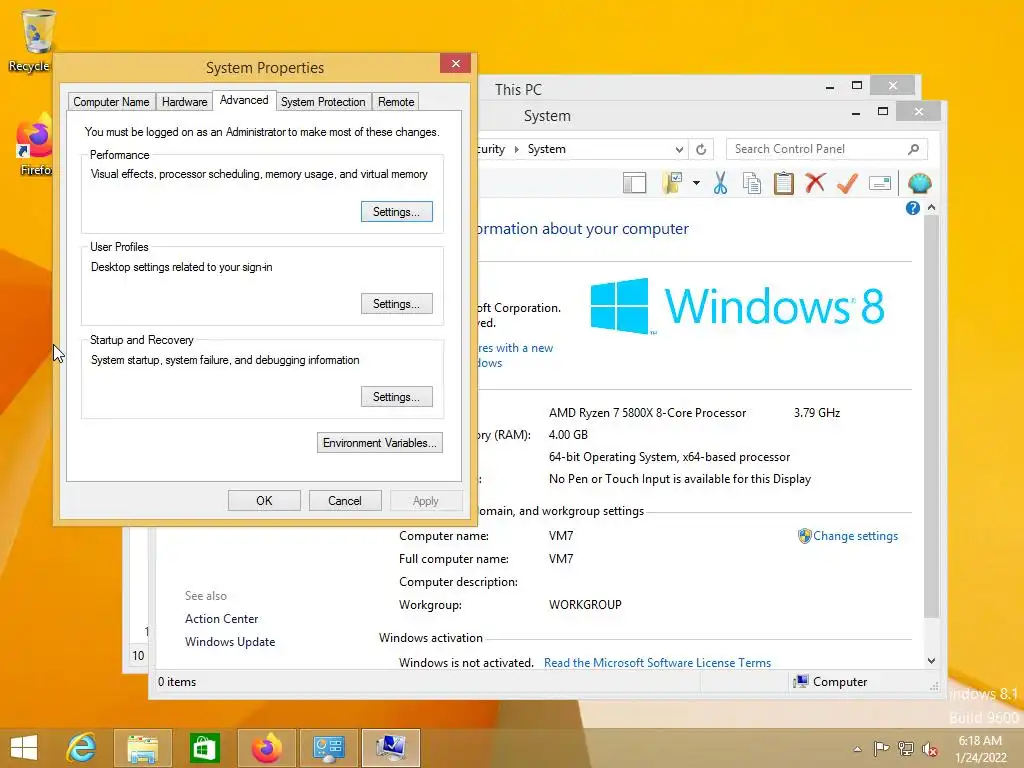1024x768 pixels.
Task: Select the Firefox desktop shortcut
Action: click(35, 145)
